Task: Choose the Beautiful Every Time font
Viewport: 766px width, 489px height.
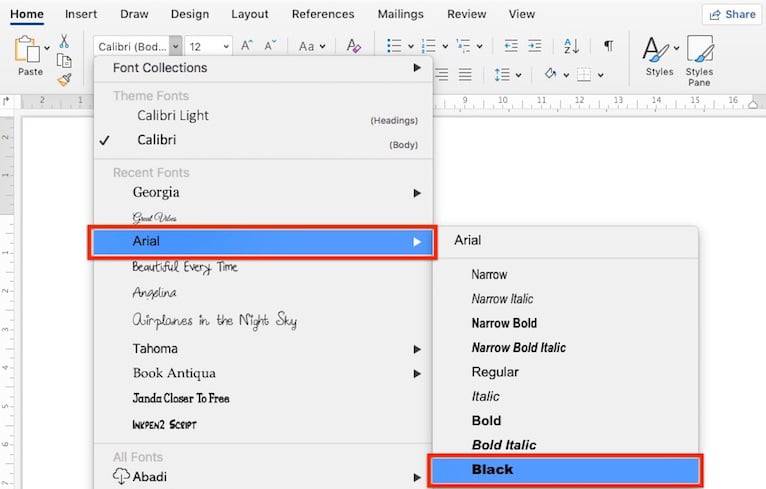Action: 263,267
